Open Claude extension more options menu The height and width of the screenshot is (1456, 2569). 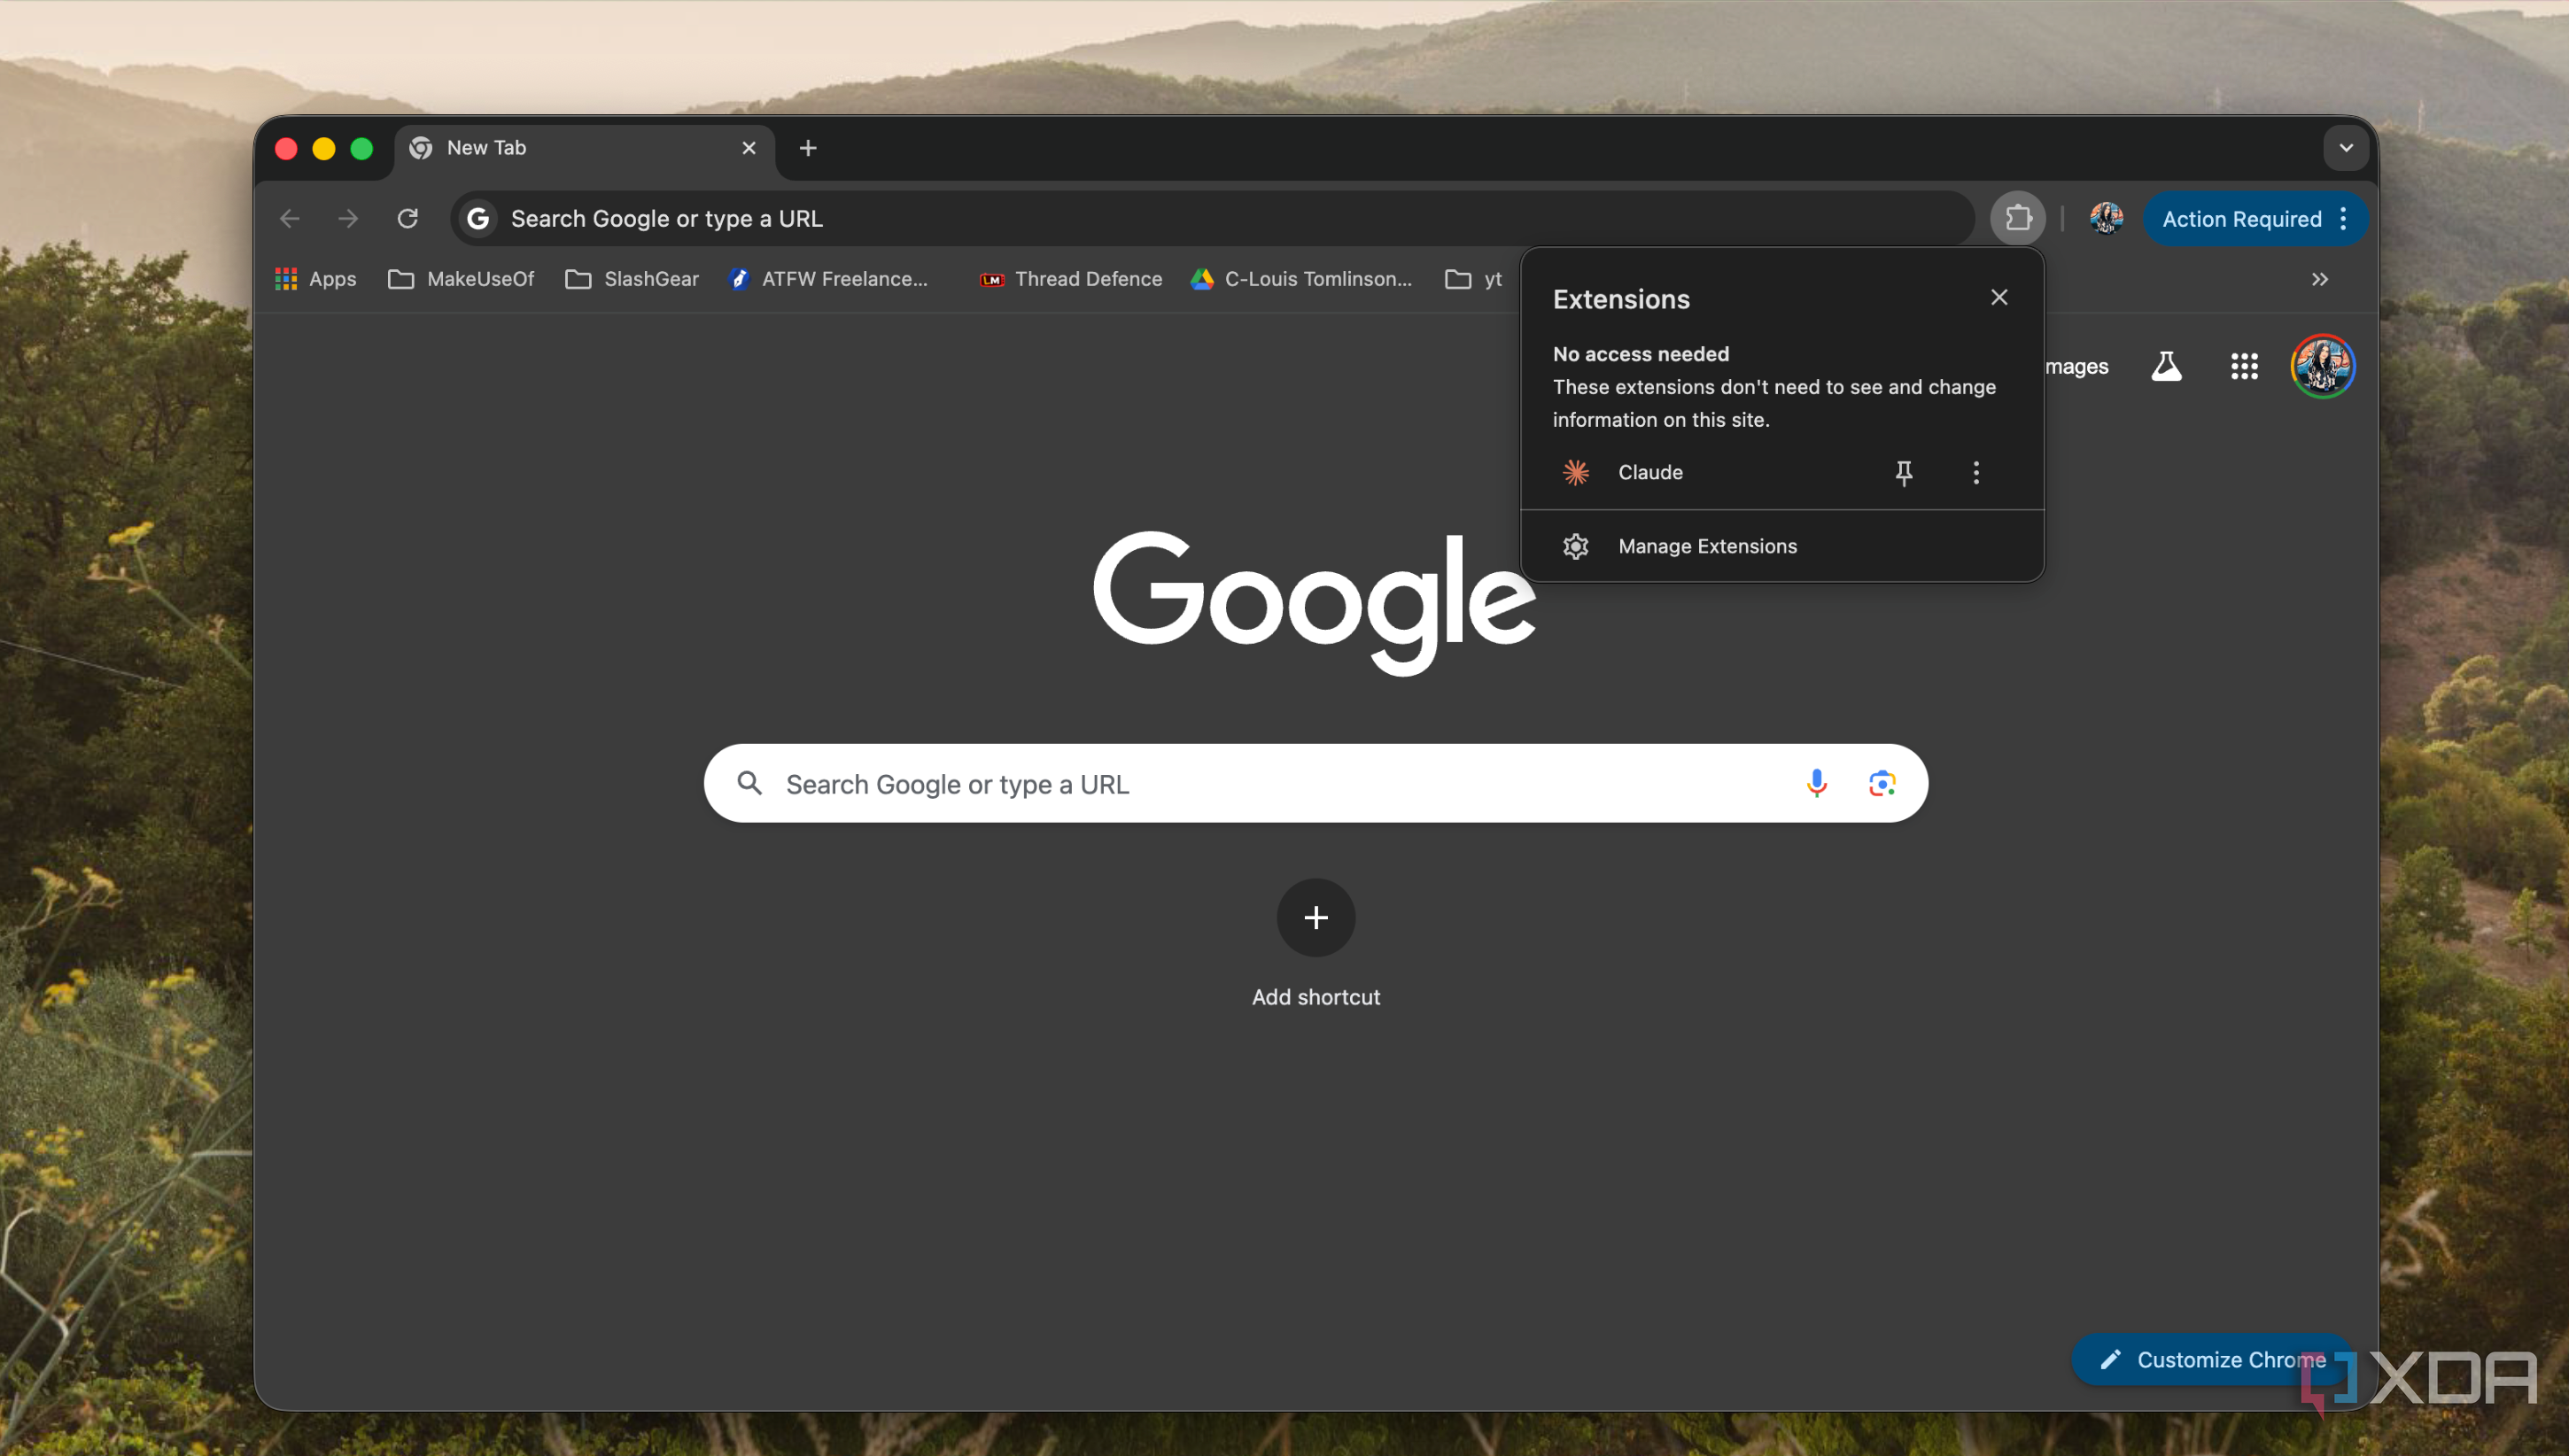1975,473
